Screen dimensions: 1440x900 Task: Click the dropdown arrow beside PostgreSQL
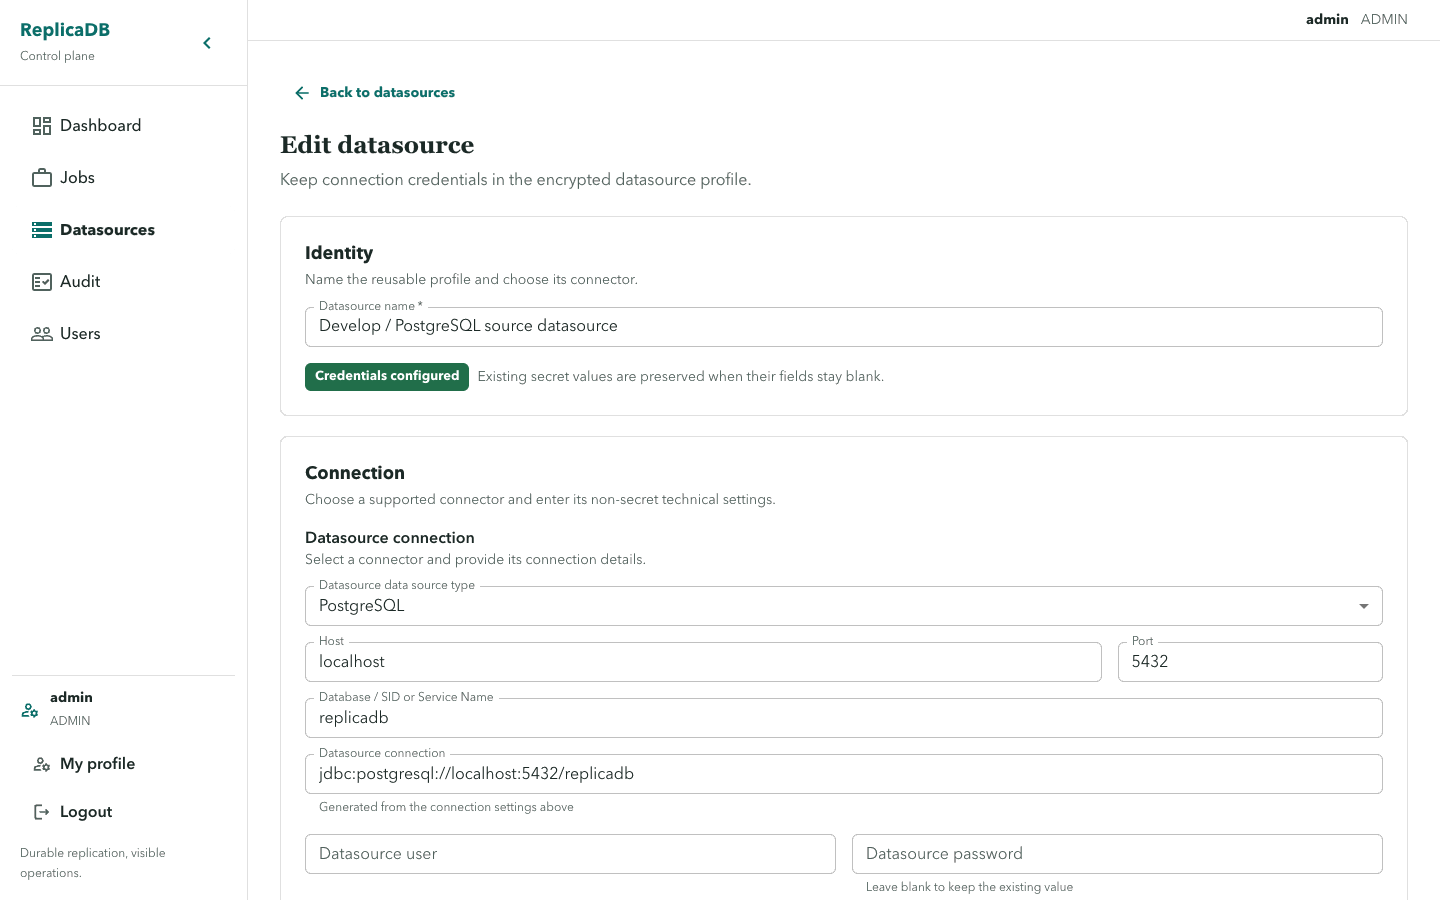[x=1364, y=606]
